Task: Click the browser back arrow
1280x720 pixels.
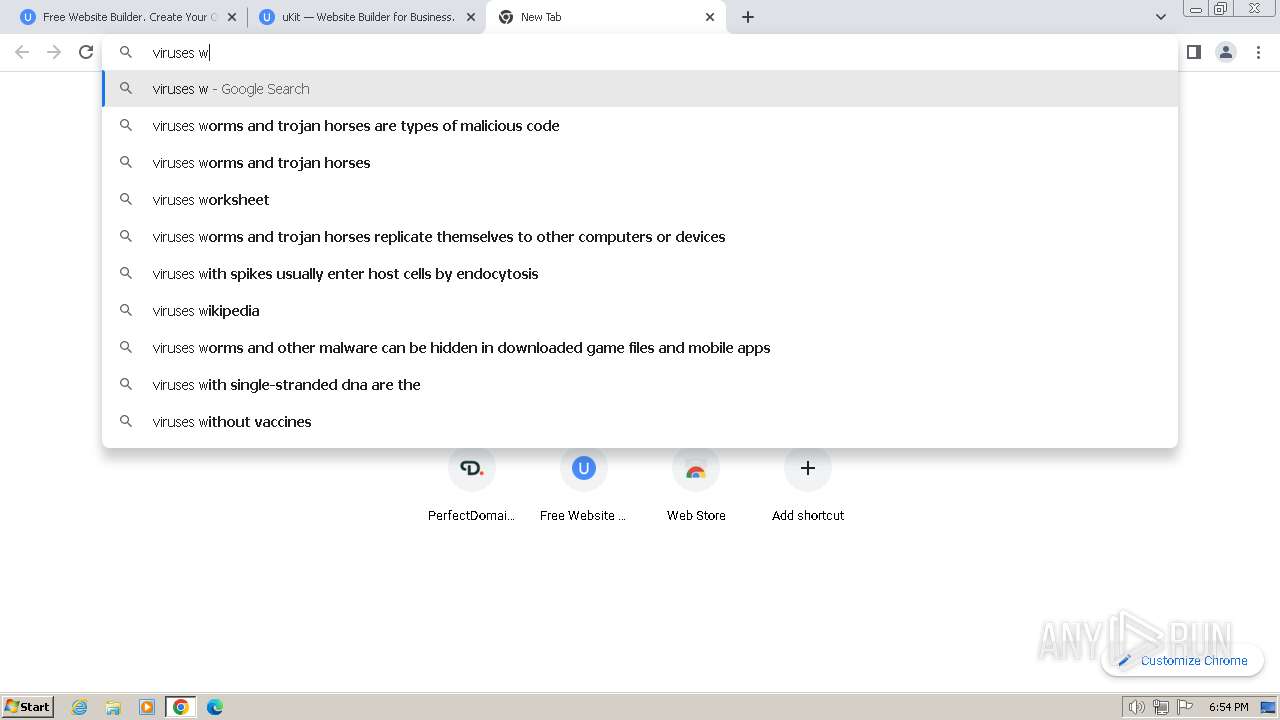Action: 22,52
